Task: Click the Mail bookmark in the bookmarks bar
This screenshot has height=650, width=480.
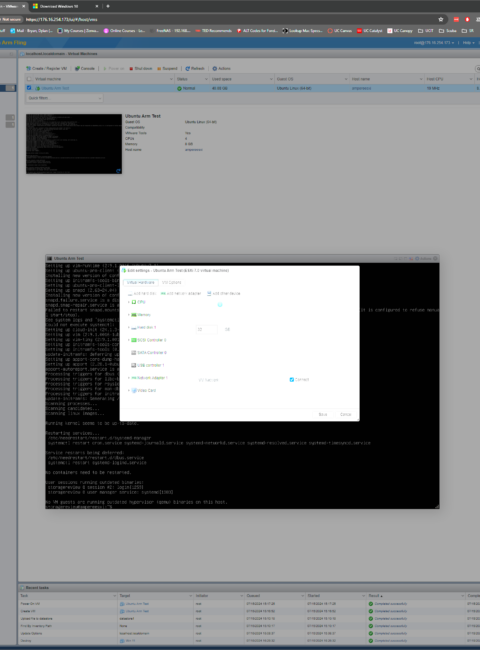Action: point(32,31)
